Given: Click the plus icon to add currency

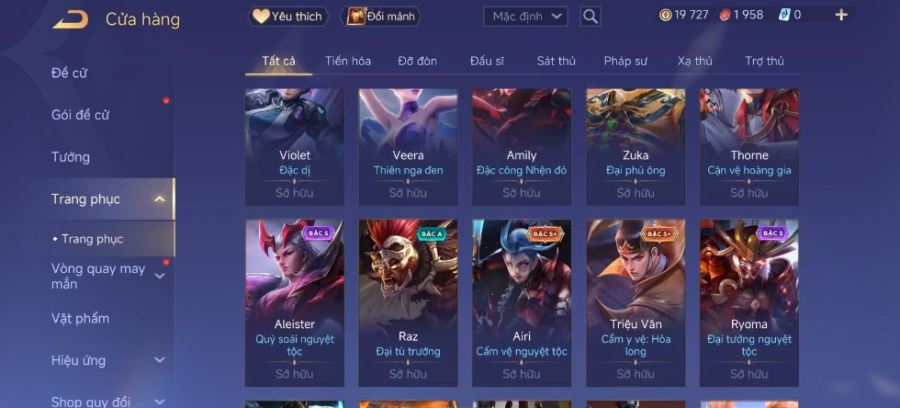Looking at the screenshot, I should pos(841,15).
